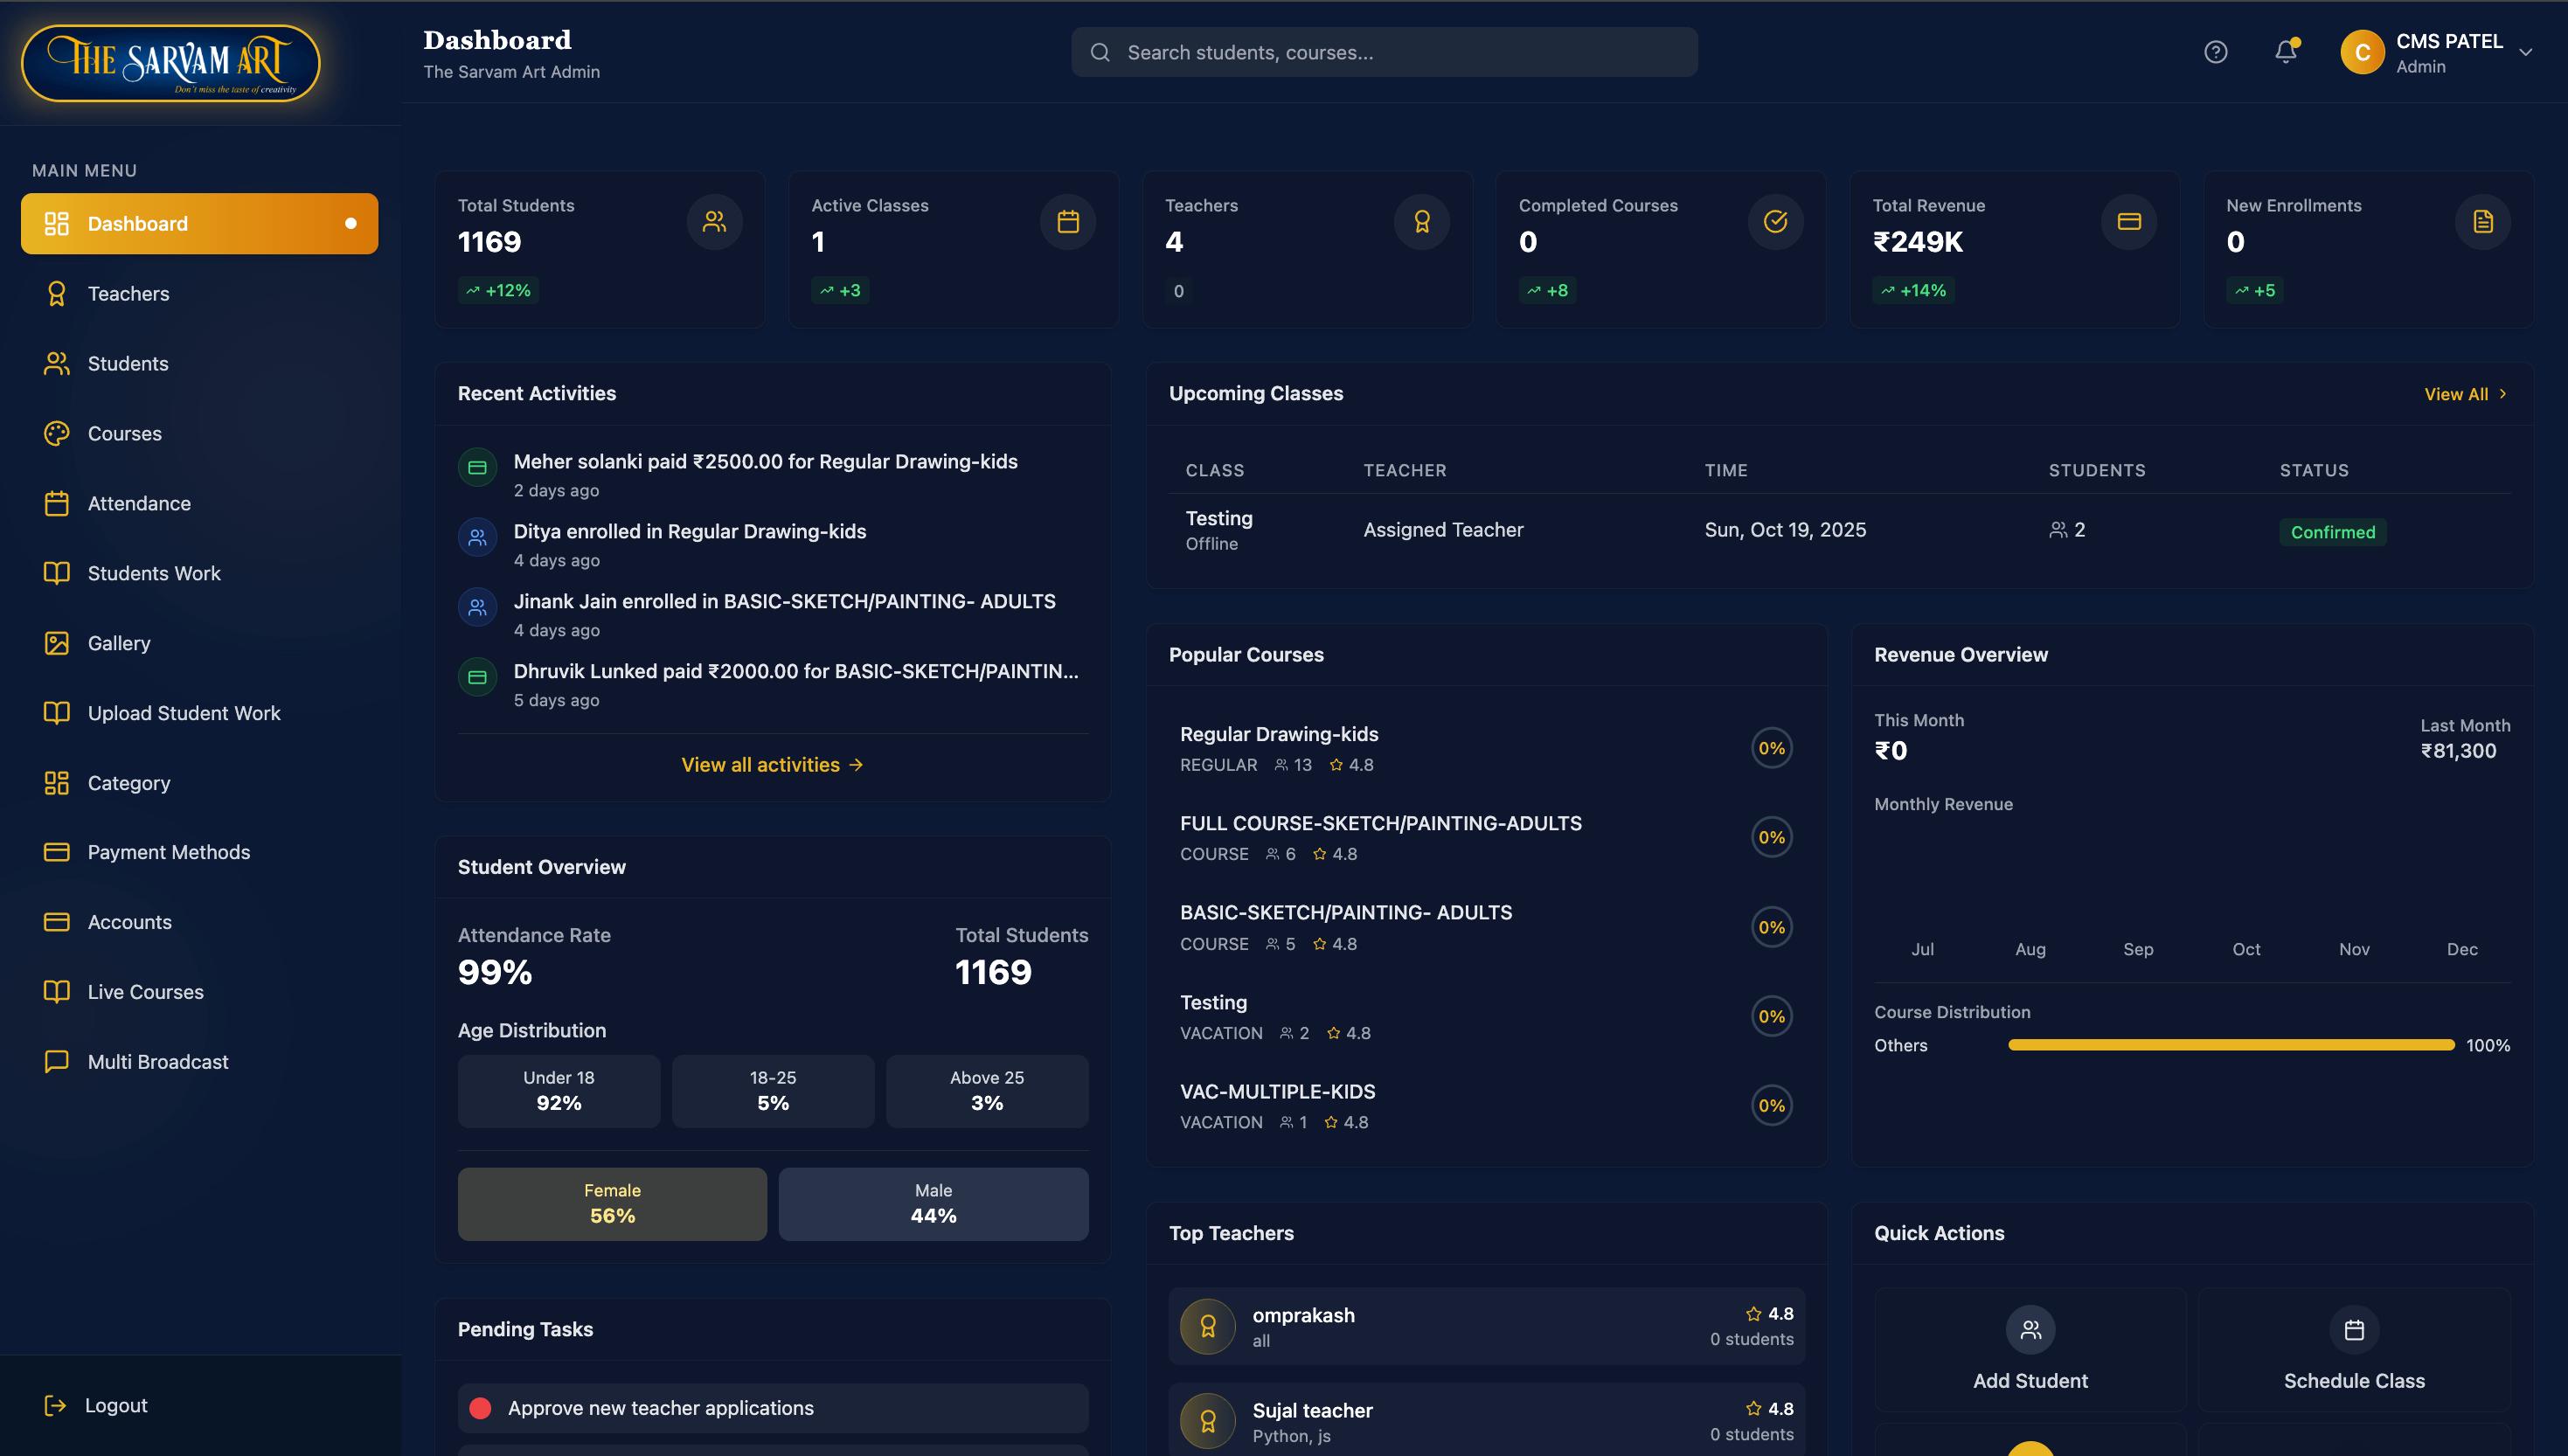Screen dimensions: 2568x1456
Task: Select the Male gender box
Action: pos(933,1204)
